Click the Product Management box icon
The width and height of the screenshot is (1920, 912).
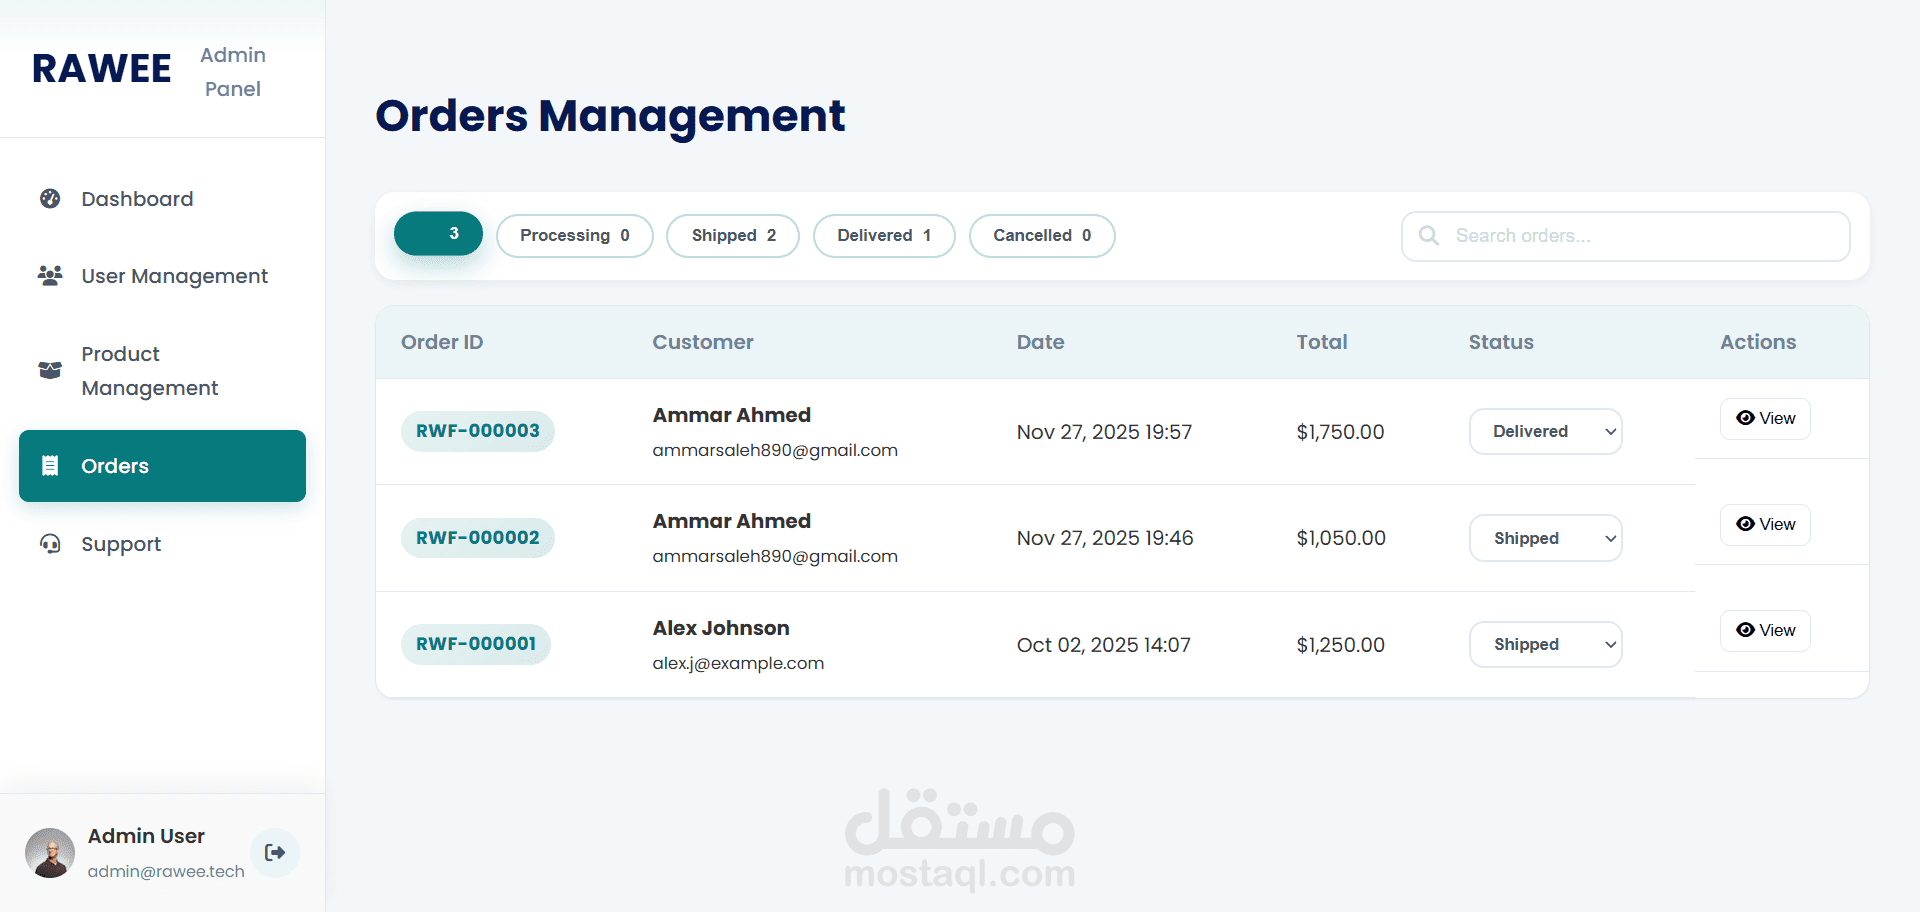tap(50, 370)
